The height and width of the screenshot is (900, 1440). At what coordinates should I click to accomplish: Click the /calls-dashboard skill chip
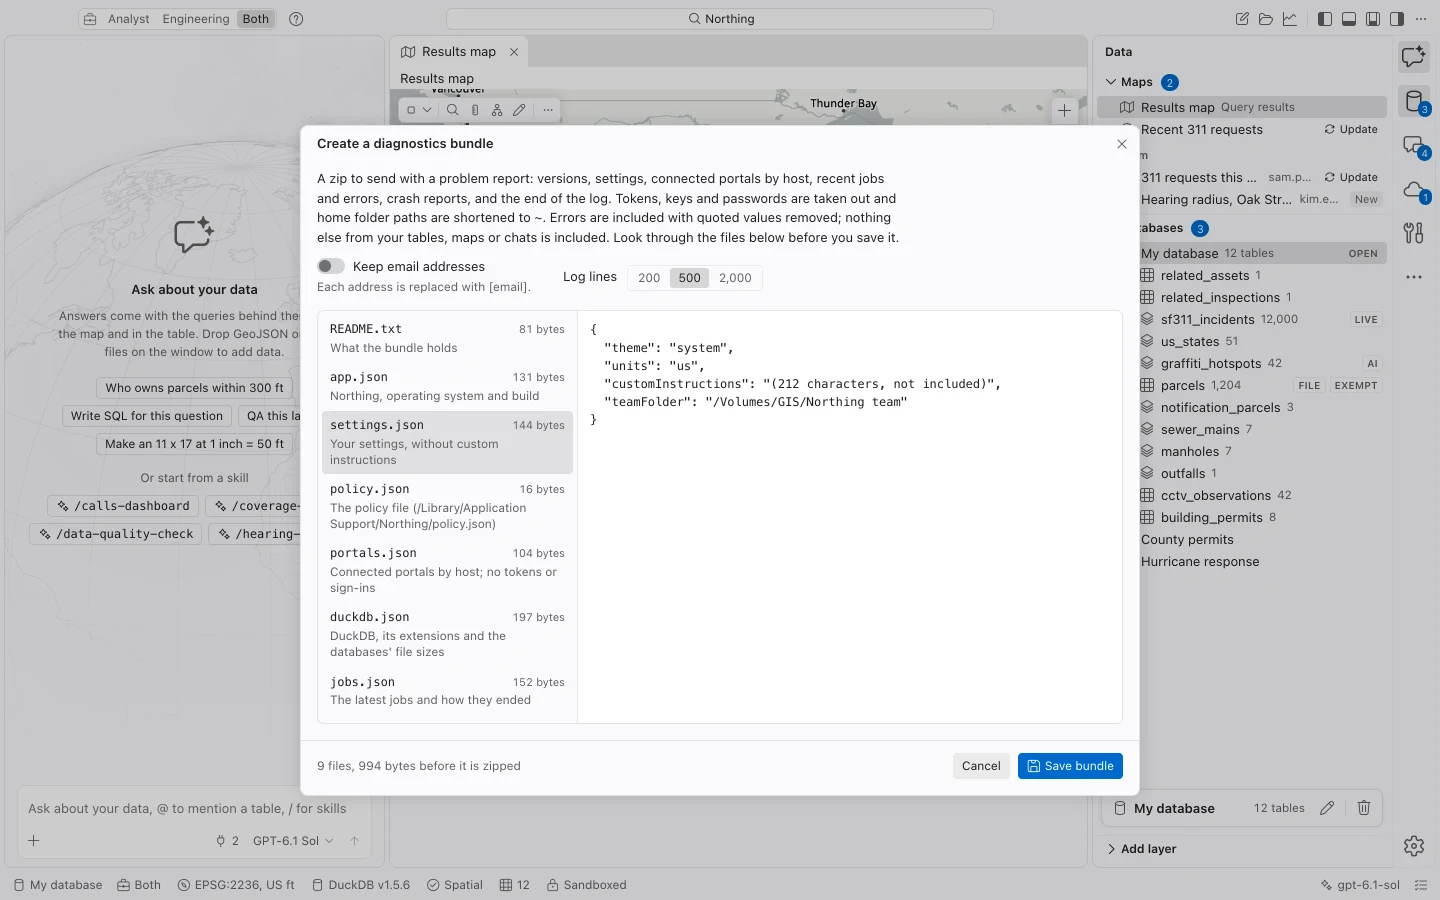[x=124, y=506]
